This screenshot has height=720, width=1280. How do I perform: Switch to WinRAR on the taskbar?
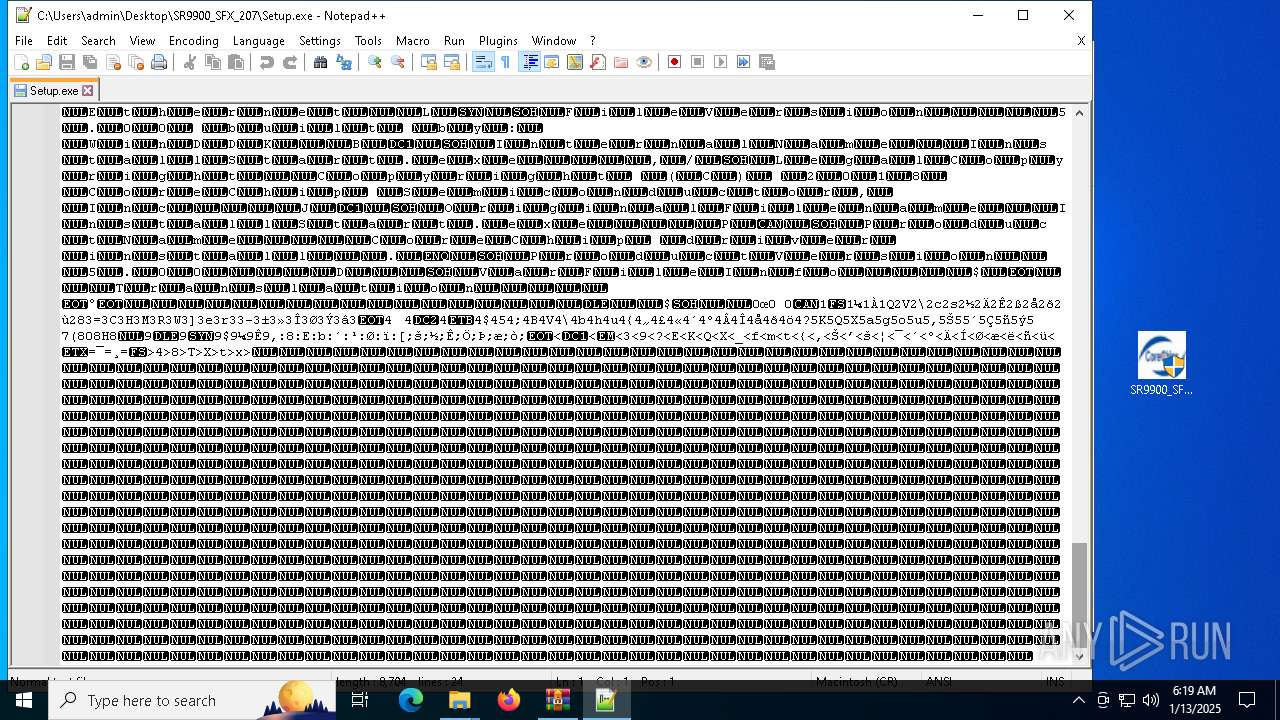558,700
